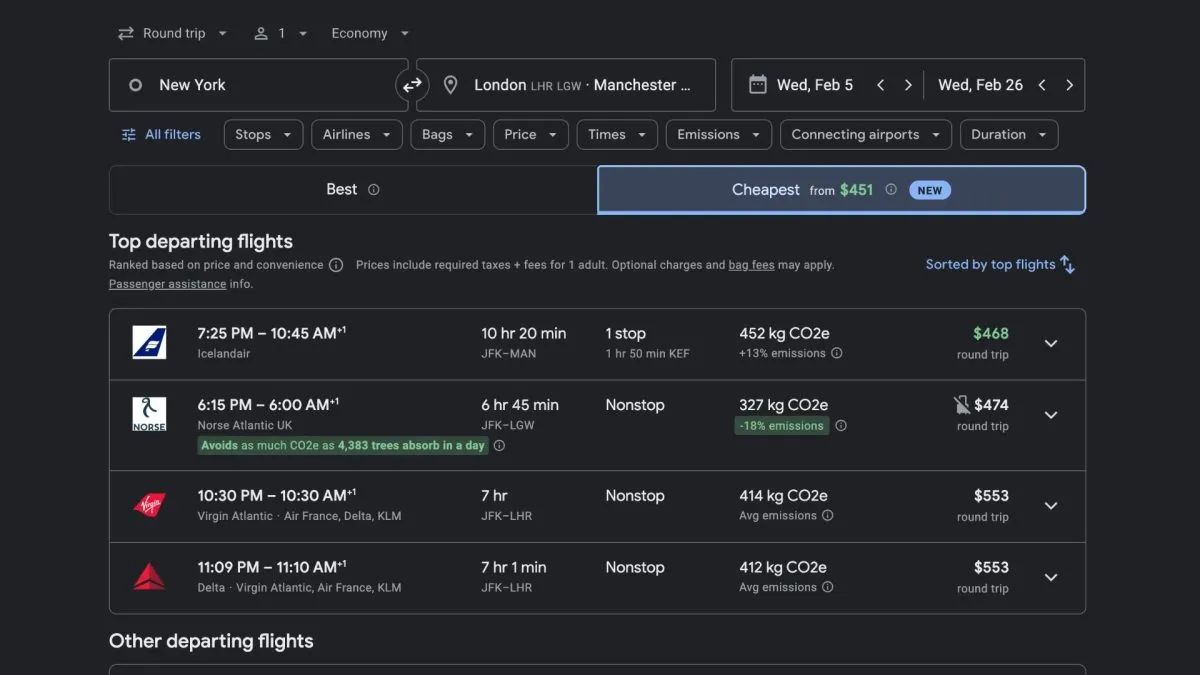Expand the Norse Atlantic UK flight details

click(x=1051, y=415)
